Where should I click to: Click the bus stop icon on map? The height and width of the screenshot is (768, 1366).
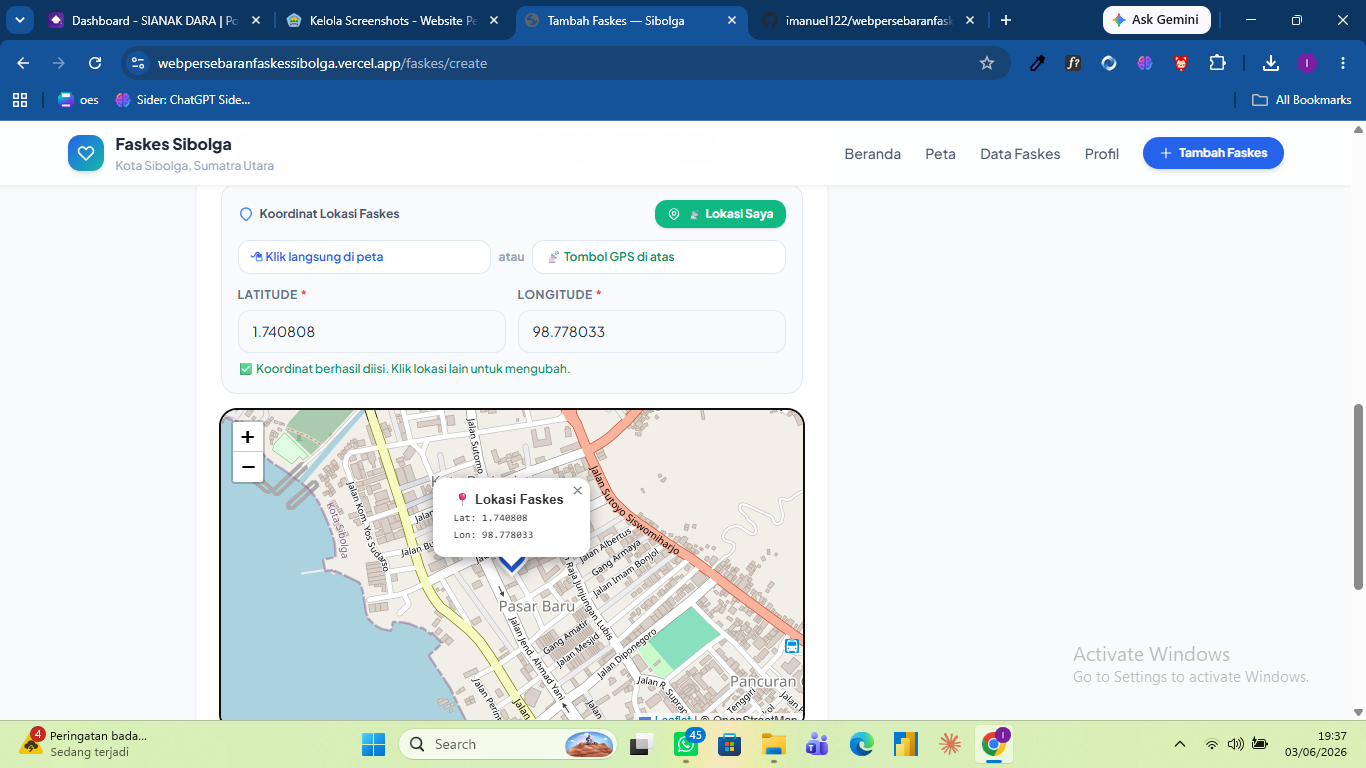pyautogui.click(x=792, y=646)
